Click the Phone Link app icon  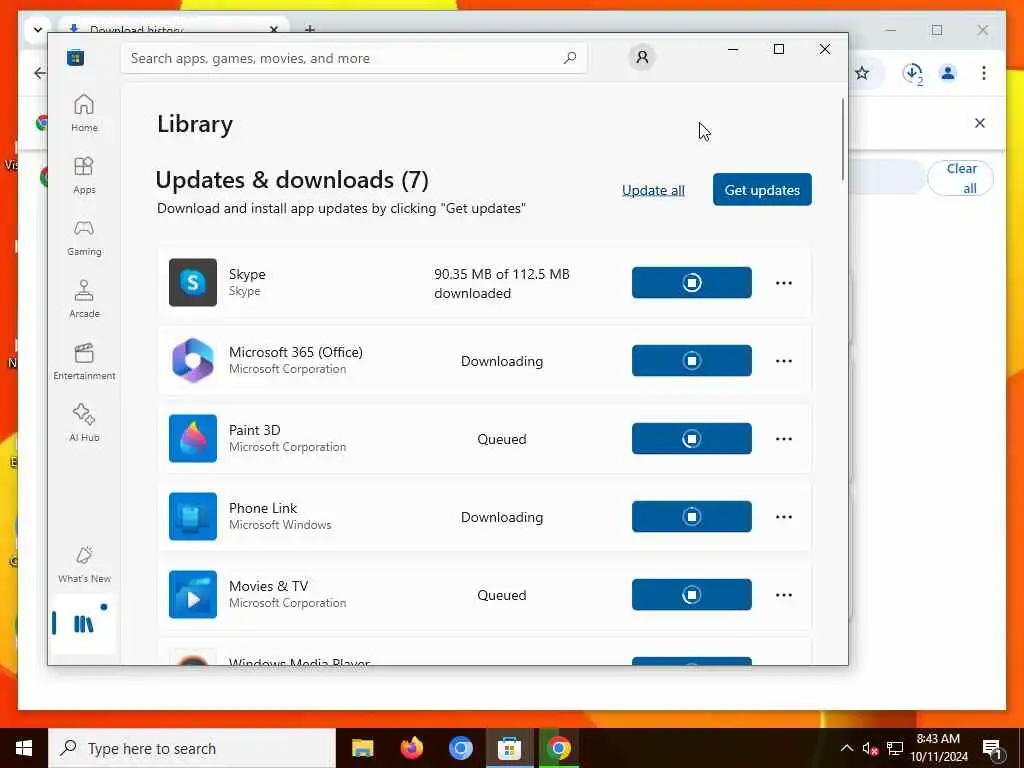(x=193, y=517)
